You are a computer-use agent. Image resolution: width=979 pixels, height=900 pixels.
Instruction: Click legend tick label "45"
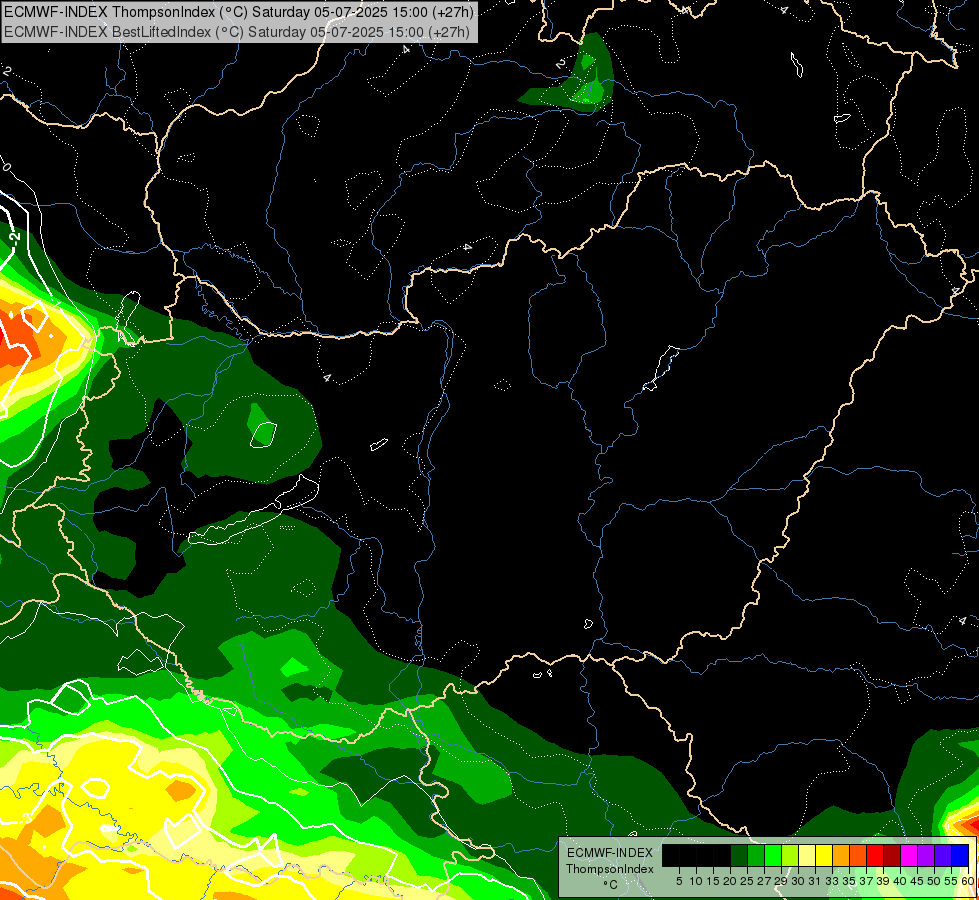[918, 881]
